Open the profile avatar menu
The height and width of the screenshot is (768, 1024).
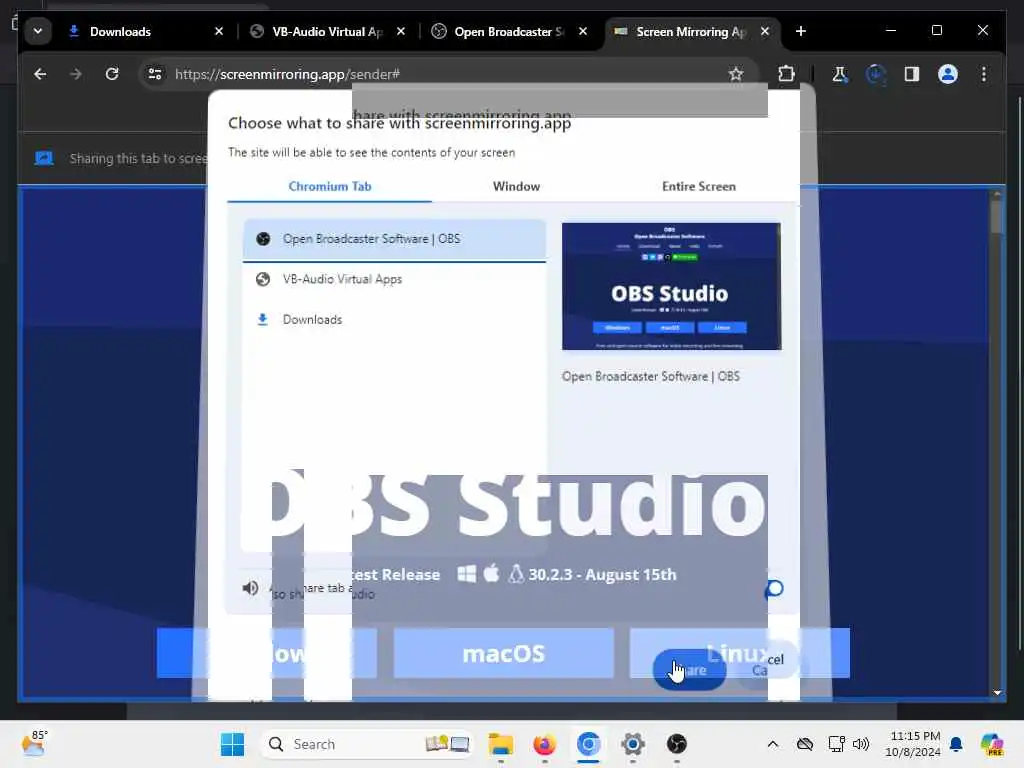point(948,74)
